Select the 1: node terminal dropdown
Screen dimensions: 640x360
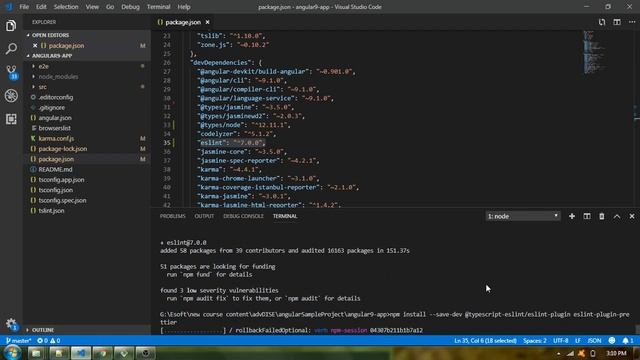pos(522,216)
